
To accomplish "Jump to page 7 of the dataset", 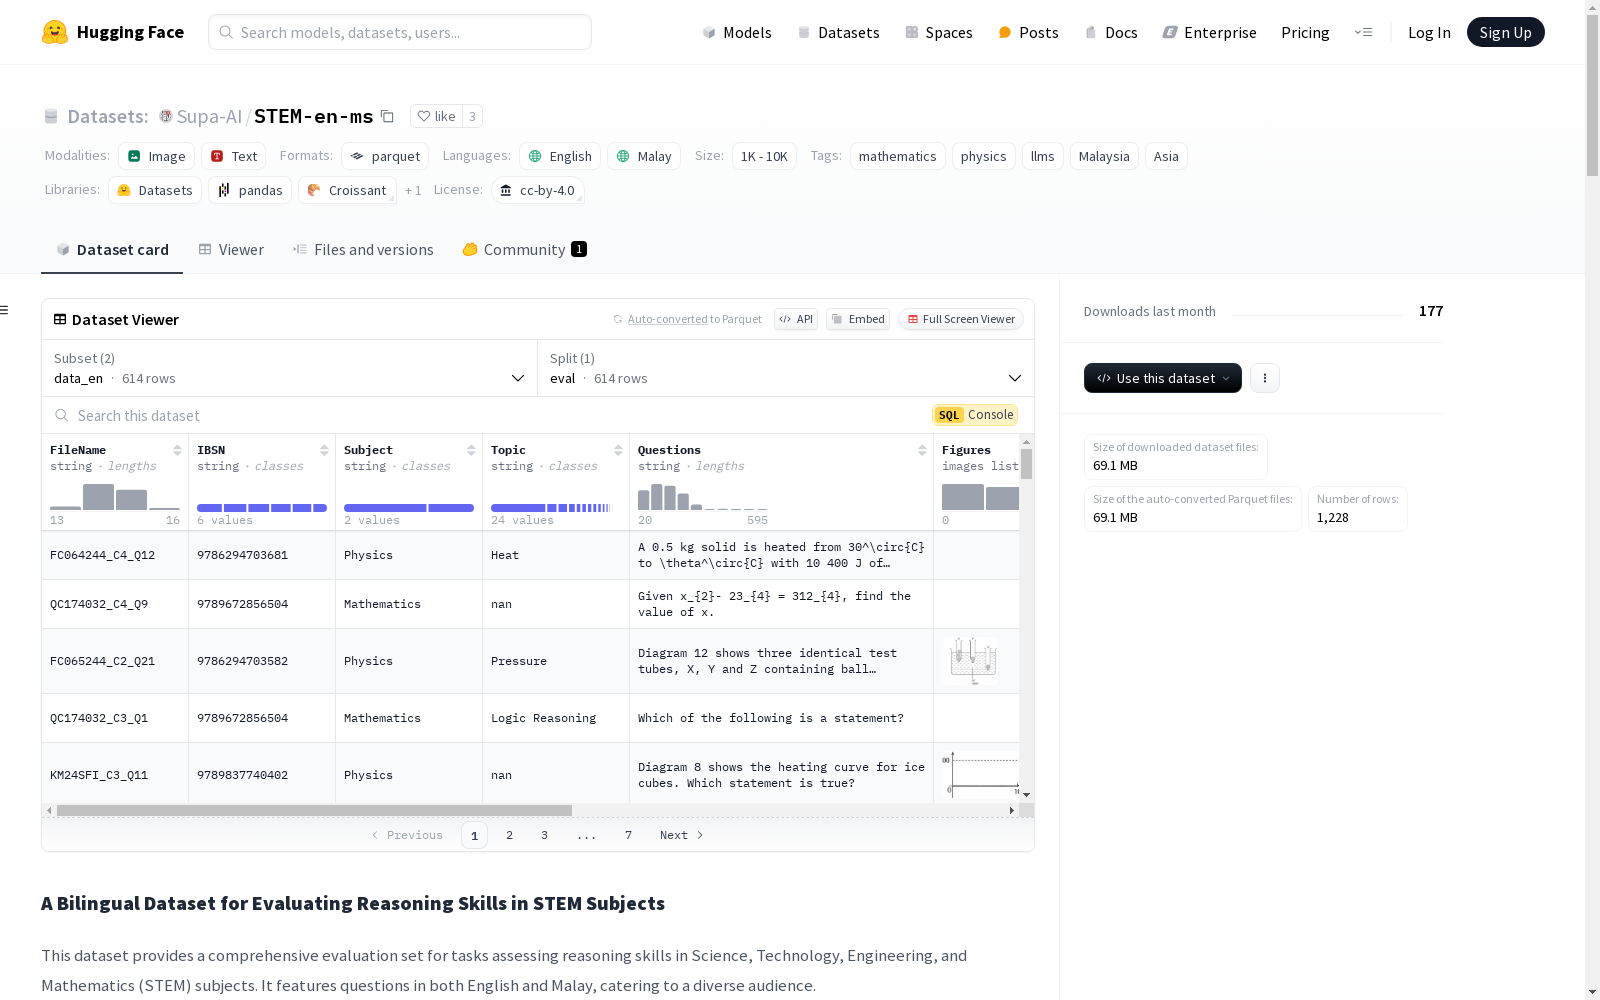I will click(628, 835).
